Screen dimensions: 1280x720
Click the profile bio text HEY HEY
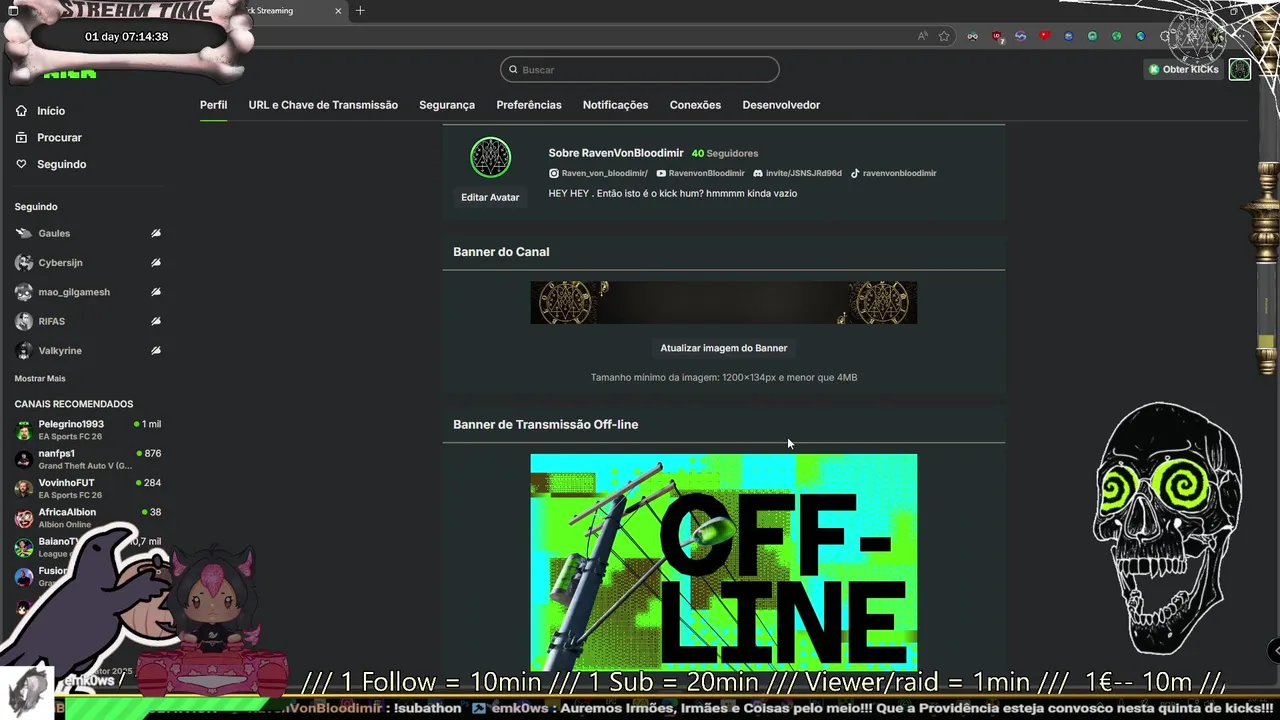pos(673,193)
